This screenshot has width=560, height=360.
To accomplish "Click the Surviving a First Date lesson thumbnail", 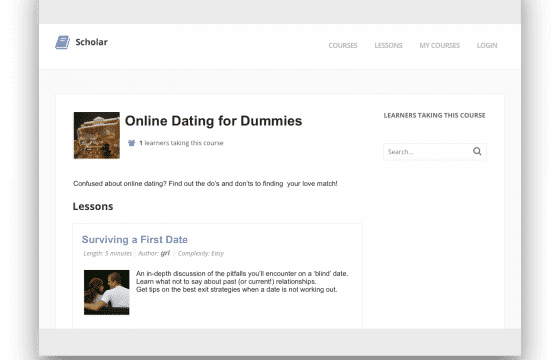I will [107, 292].
